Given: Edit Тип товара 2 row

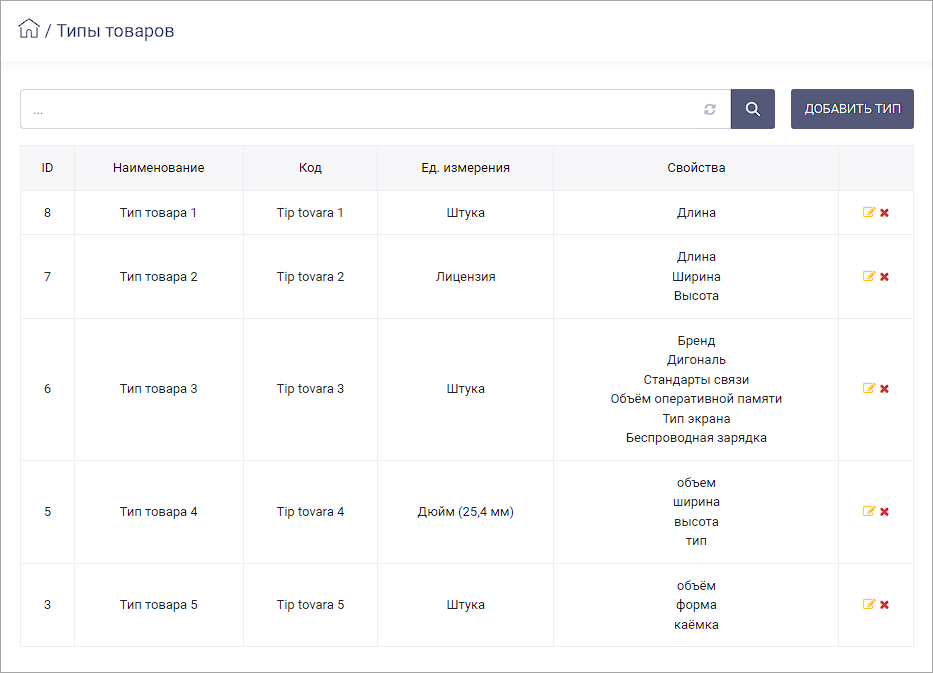Looking at the screenshot, I should pyautogui.click(x=869, y=276).
